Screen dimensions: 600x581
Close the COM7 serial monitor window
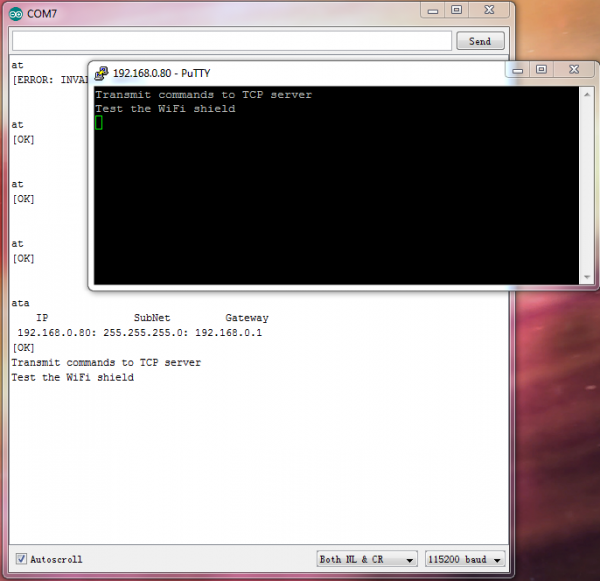pos(489,10)
